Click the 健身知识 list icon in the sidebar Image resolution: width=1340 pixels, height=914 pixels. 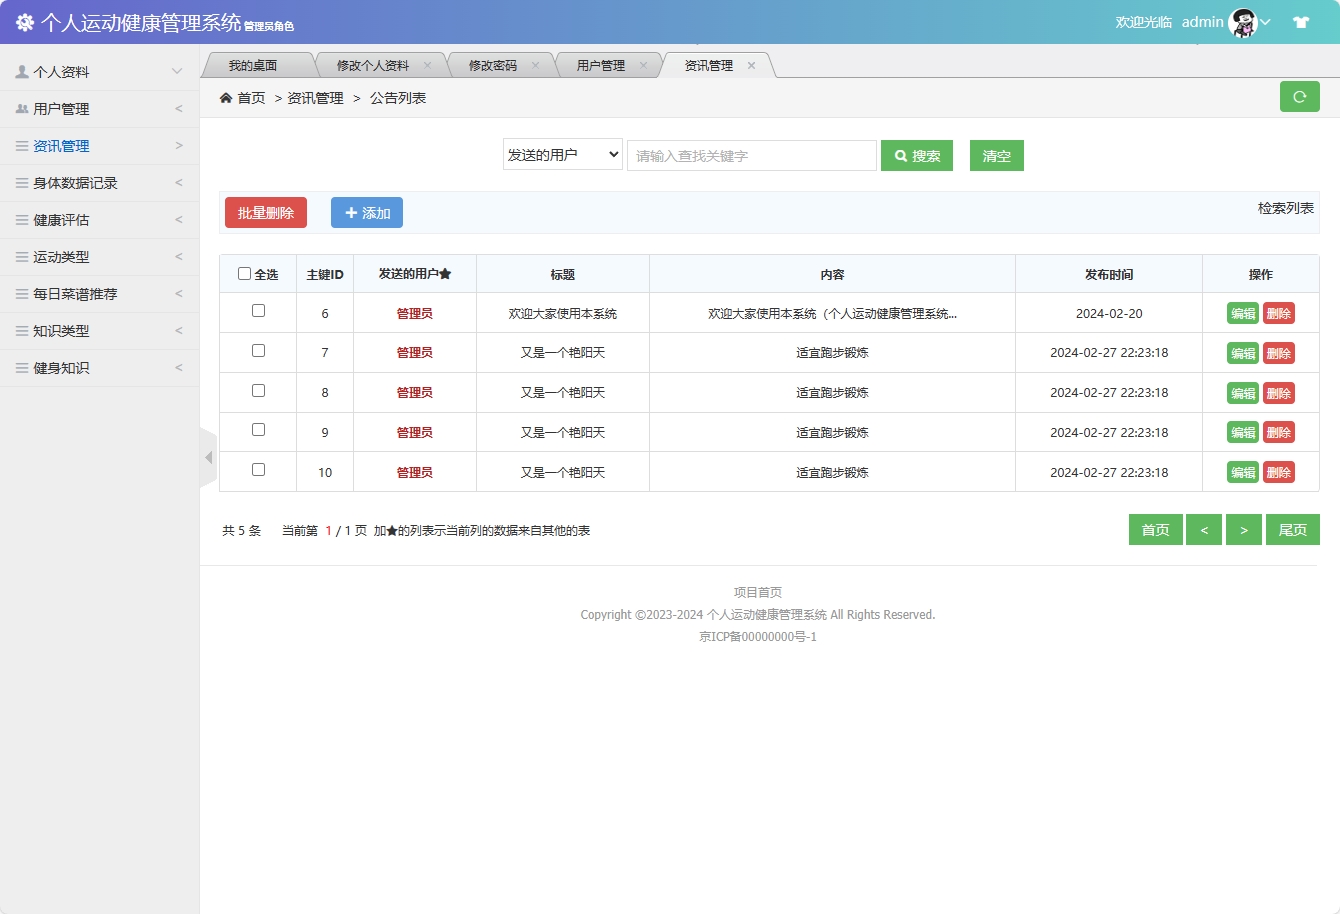pyautogui.click(x=22, y=367)
